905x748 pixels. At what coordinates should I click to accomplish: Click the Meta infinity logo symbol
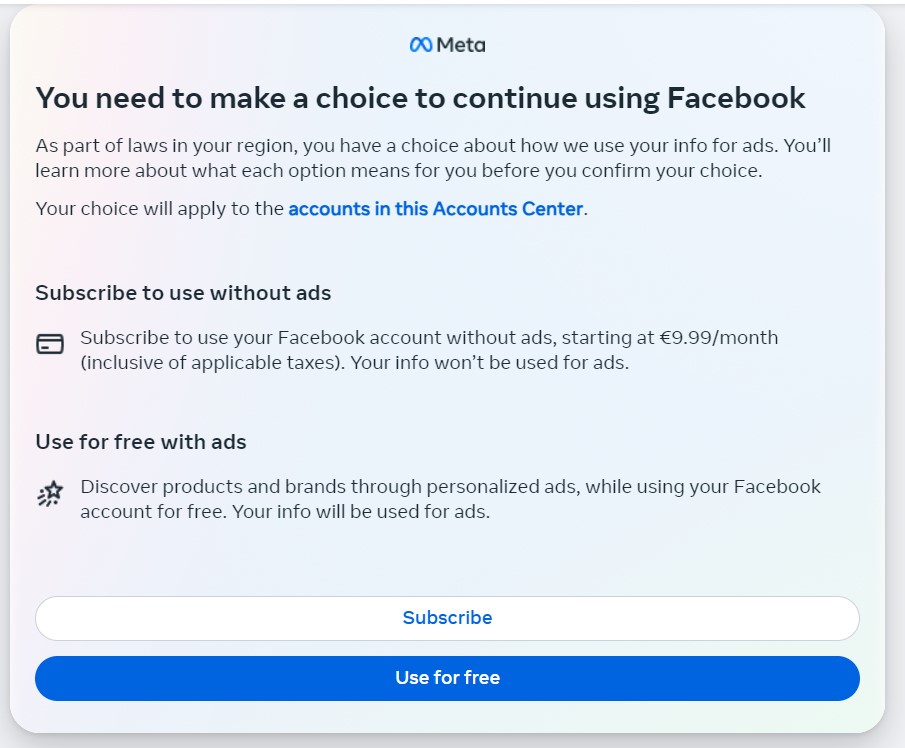pyautogui.click(x=421, y=45)
